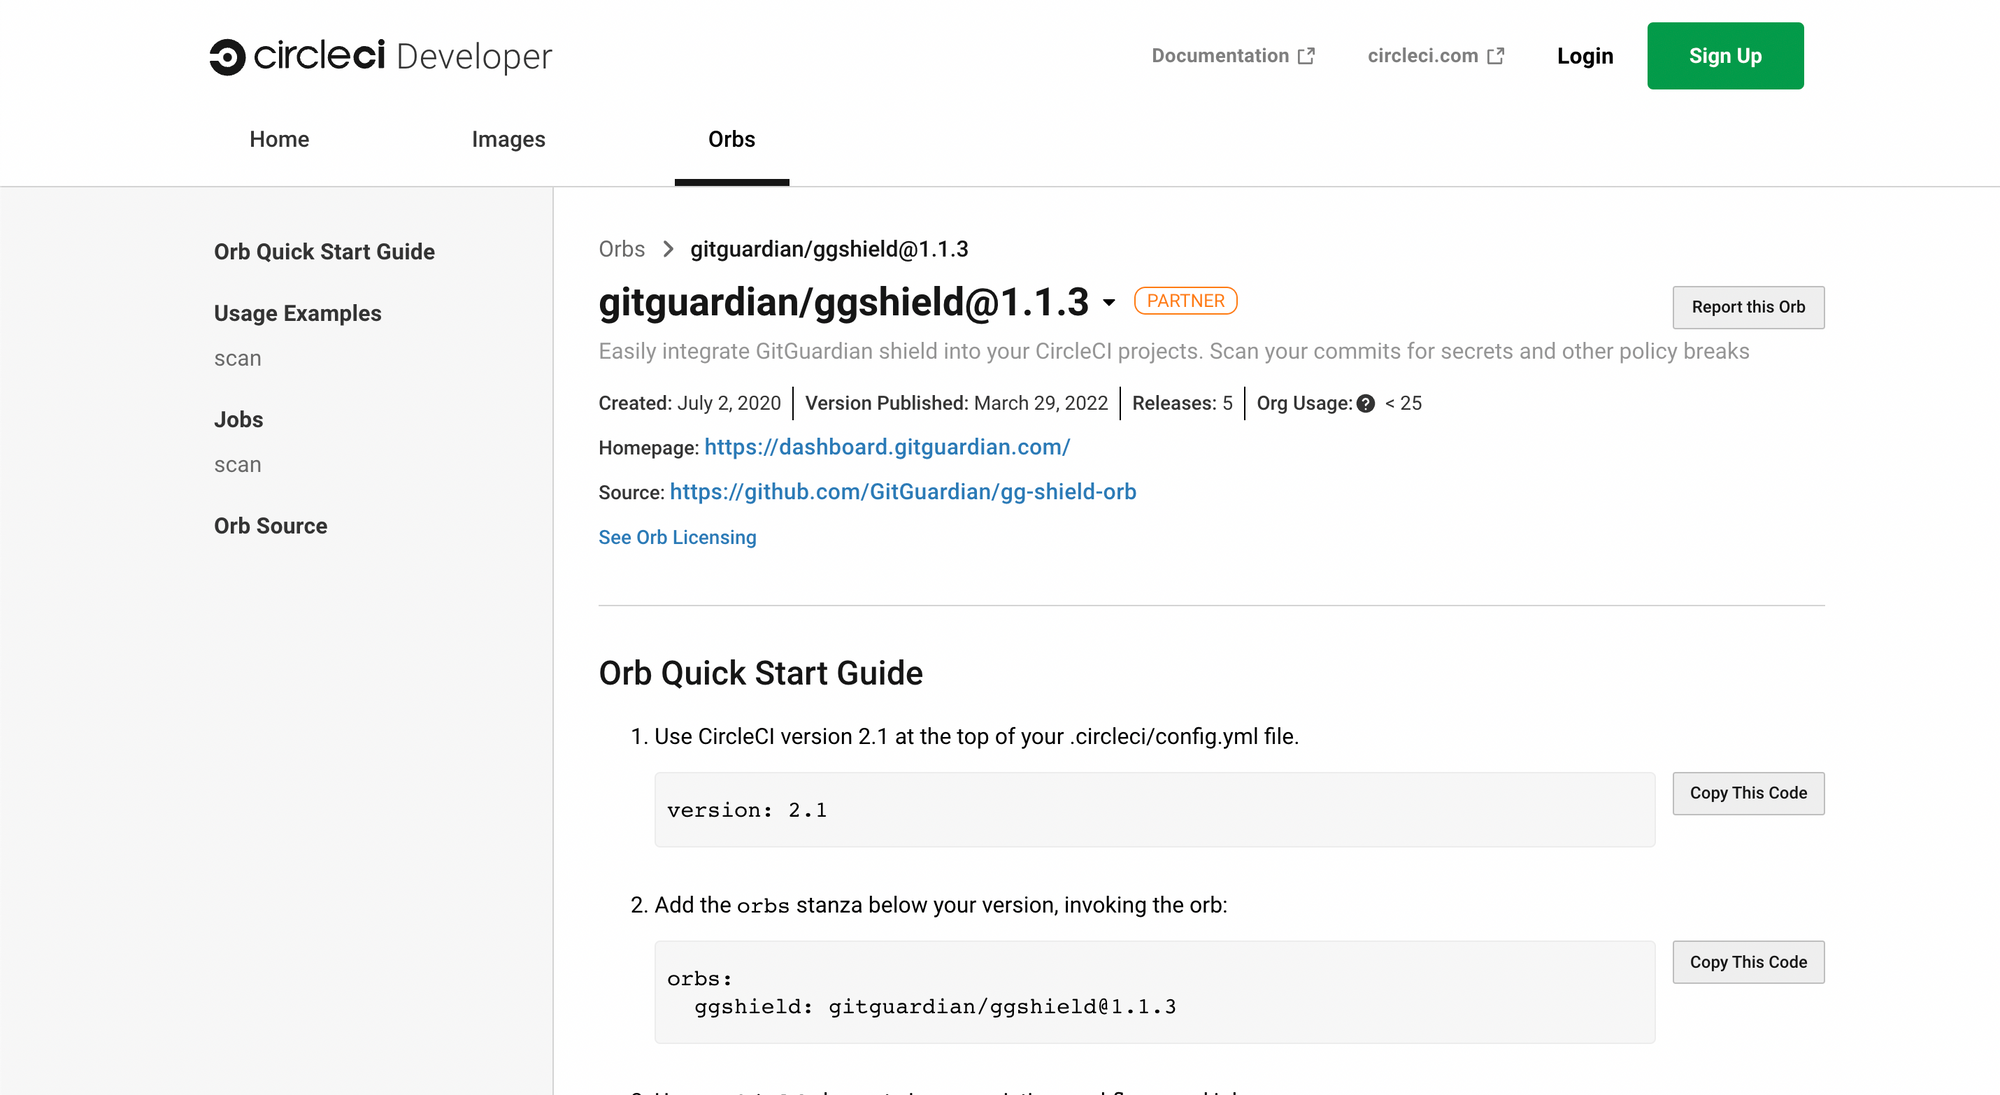The height and width of the screenshot is (1095, 2000).
Task: Click the orange PARTNER badge
Action: 1185,301
